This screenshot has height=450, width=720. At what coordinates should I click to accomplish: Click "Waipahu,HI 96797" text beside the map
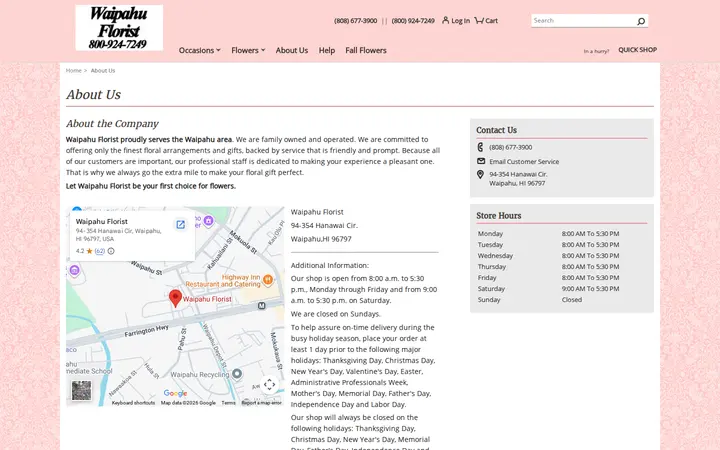click(x=321, y=239)
